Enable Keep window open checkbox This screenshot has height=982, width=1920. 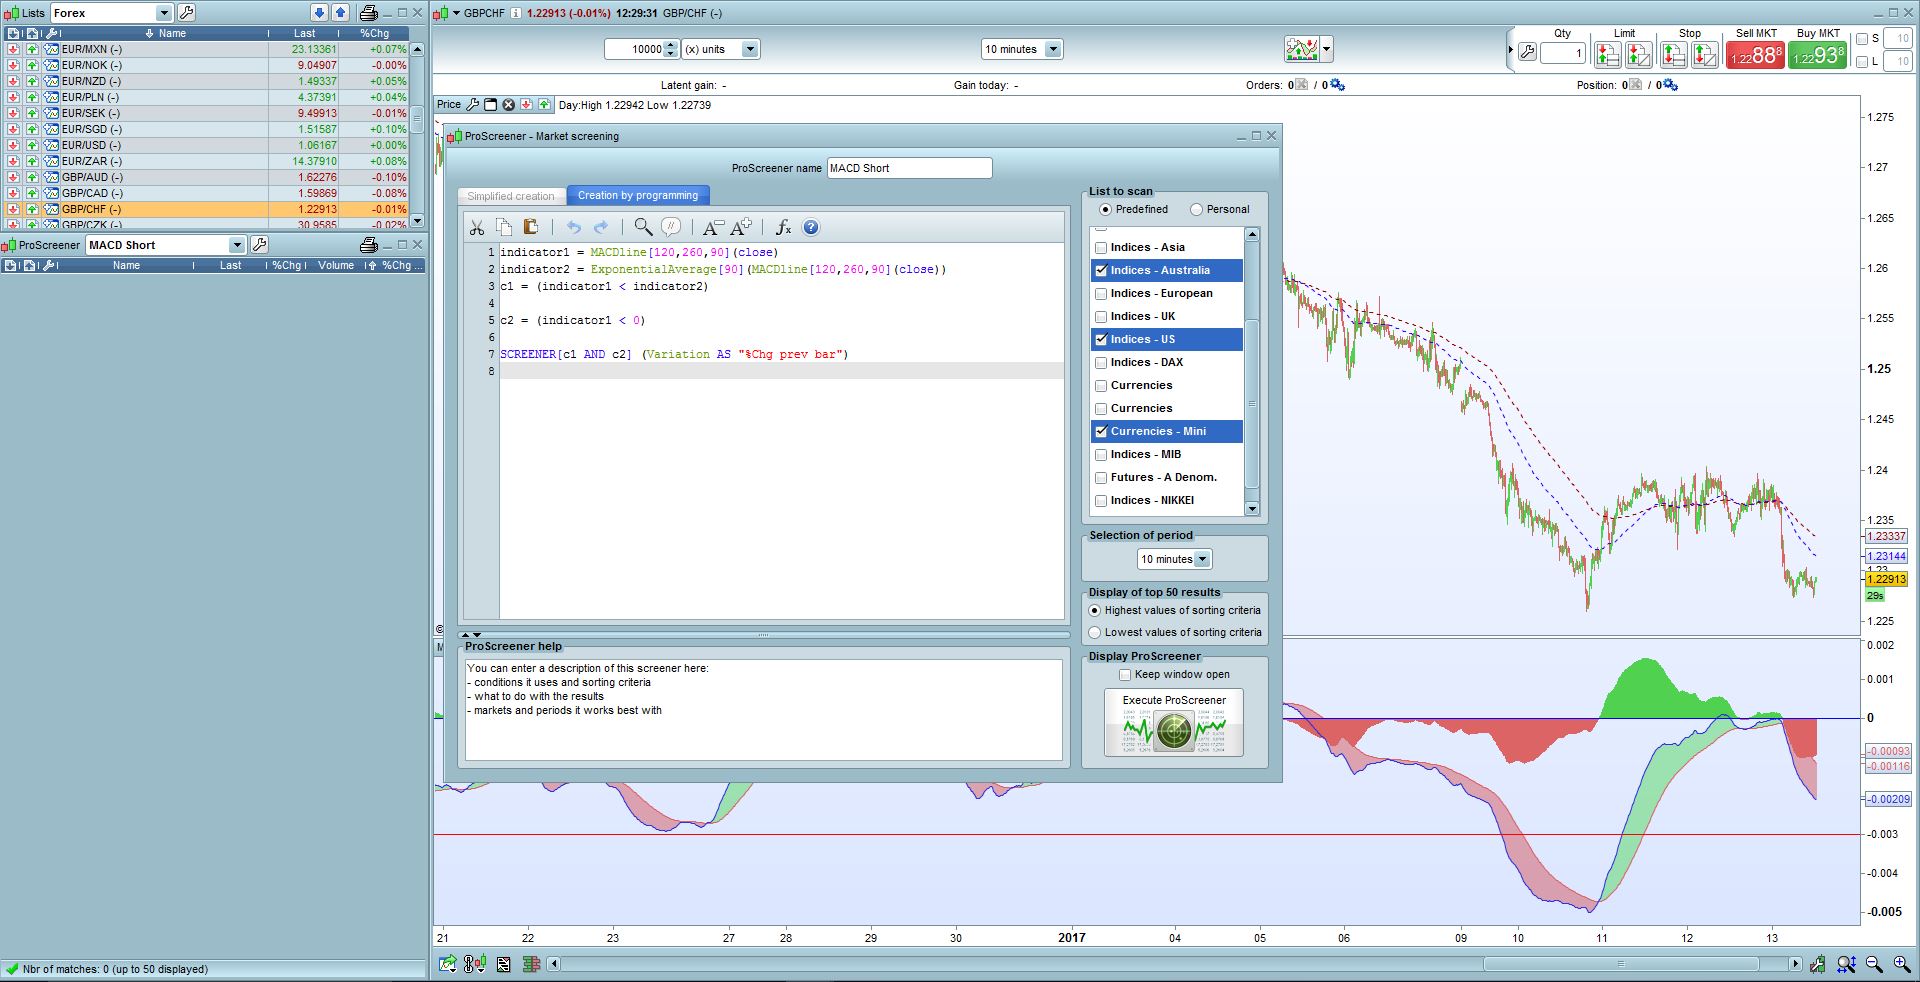pyautogui.click(x=1125, y=675)
